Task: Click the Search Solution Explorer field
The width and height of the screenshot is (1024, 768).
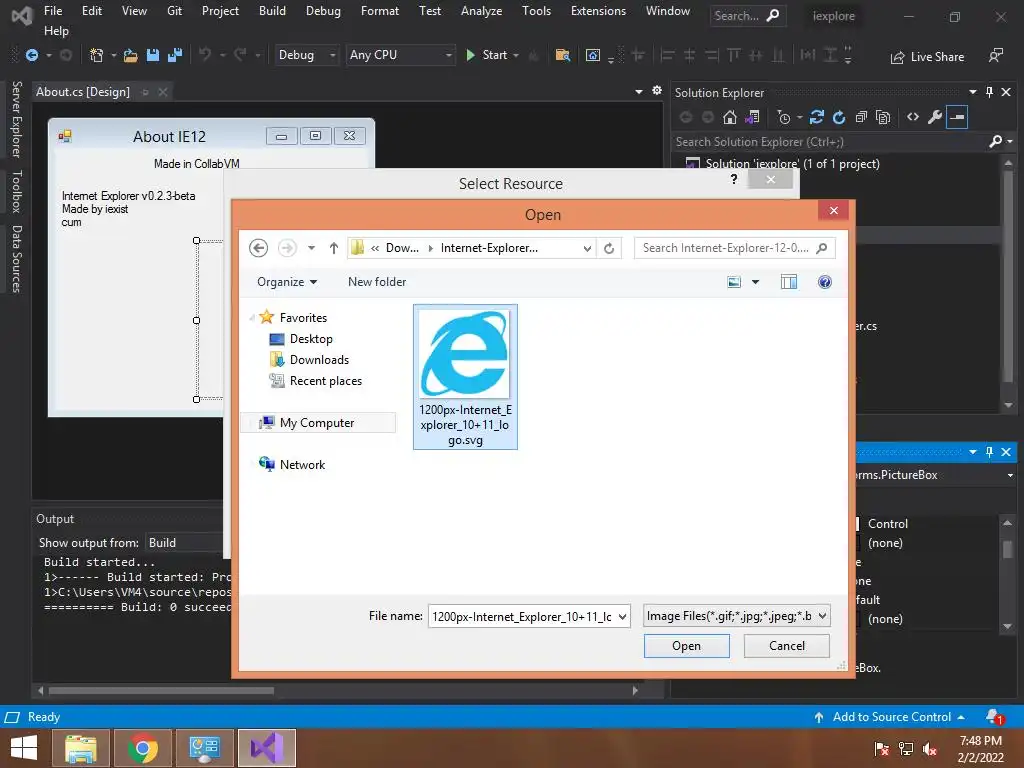Action: pyautogui.click(x=831, y=142)
